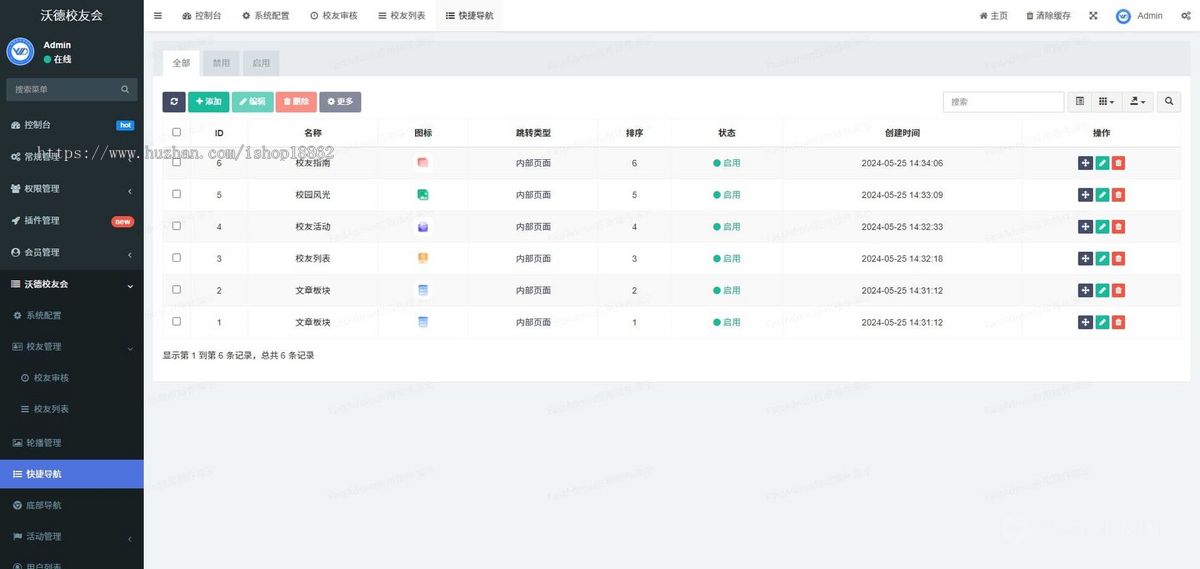Click the Admin avatar in top bar
The image size is (1200, 569).
pos(1123,16)
